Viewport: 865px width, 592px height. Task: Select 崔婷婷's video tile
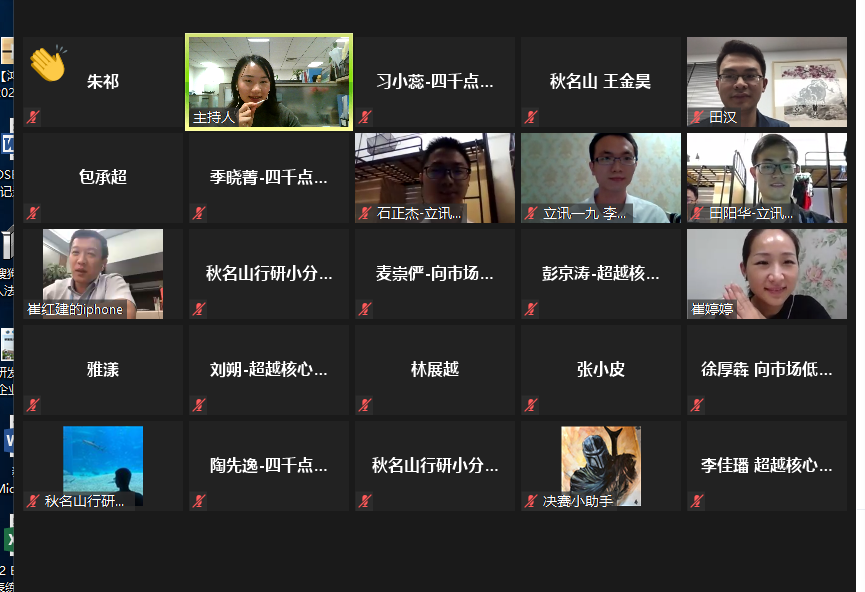[x=767, y=274]
